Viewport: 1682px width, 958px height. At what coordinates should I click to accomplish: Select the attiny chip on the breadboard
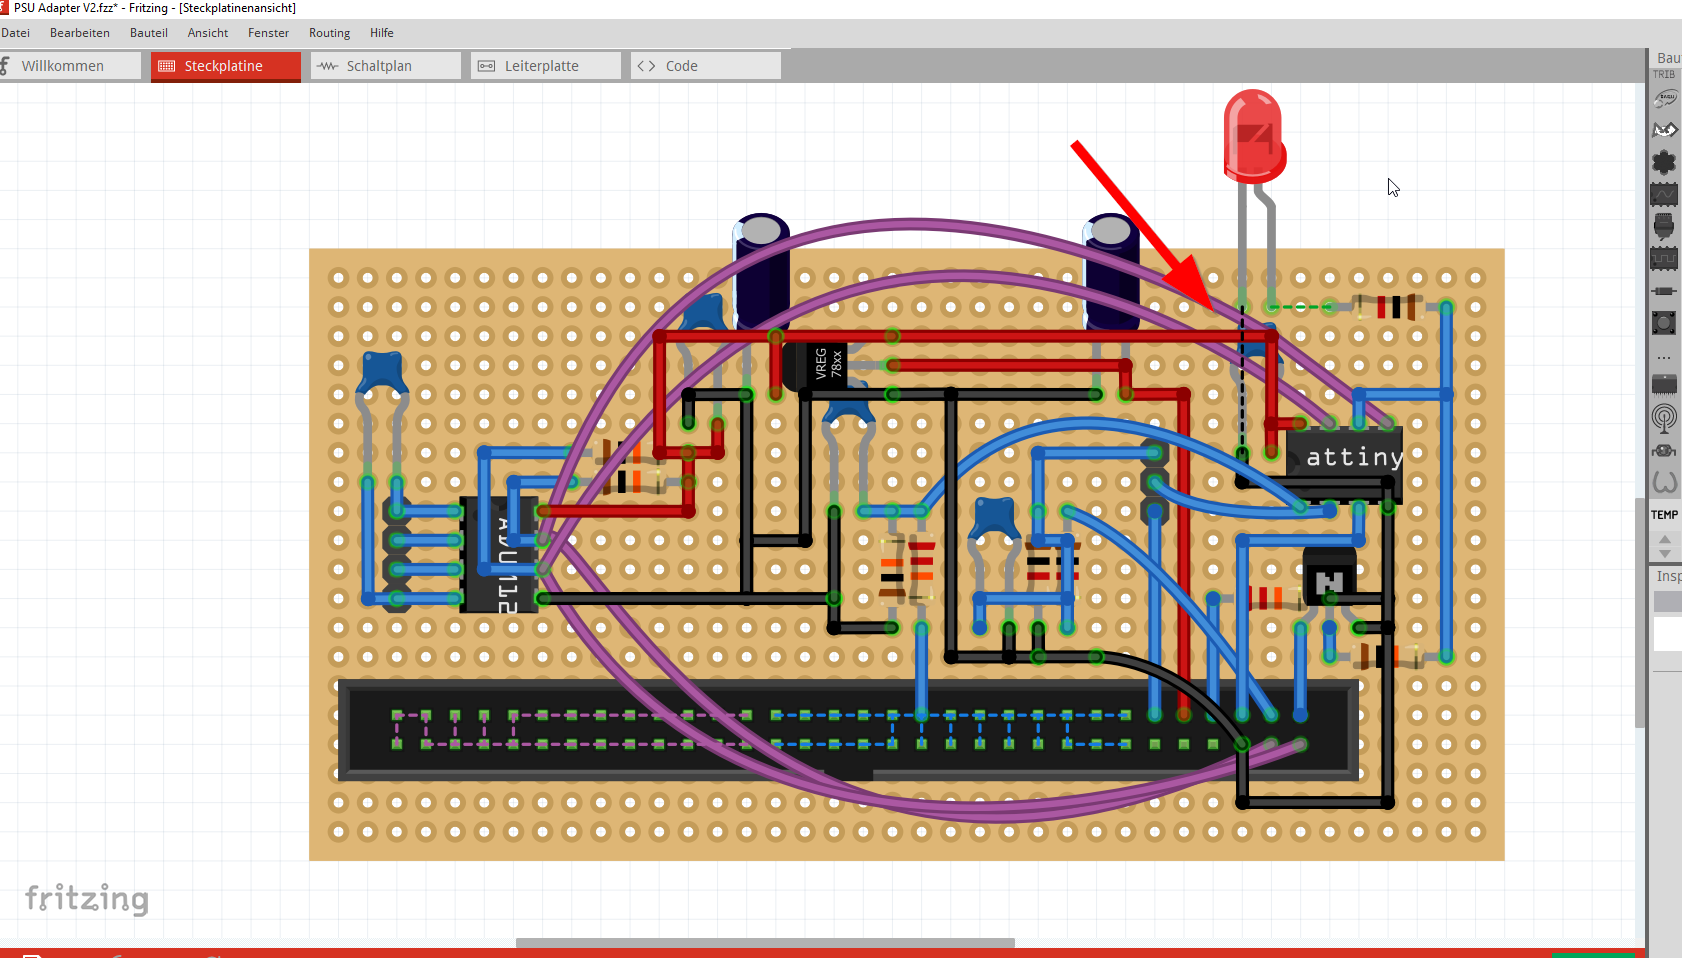1345,456
